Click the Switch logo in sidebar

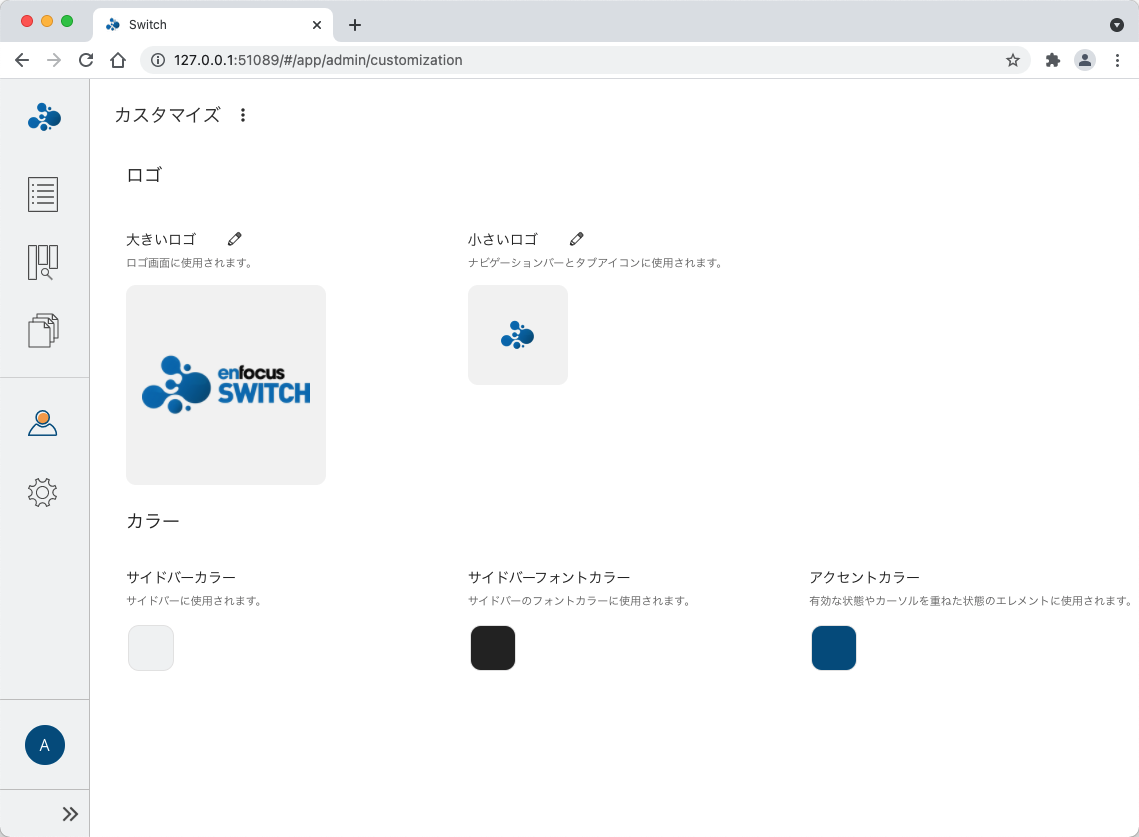[44, 117]
